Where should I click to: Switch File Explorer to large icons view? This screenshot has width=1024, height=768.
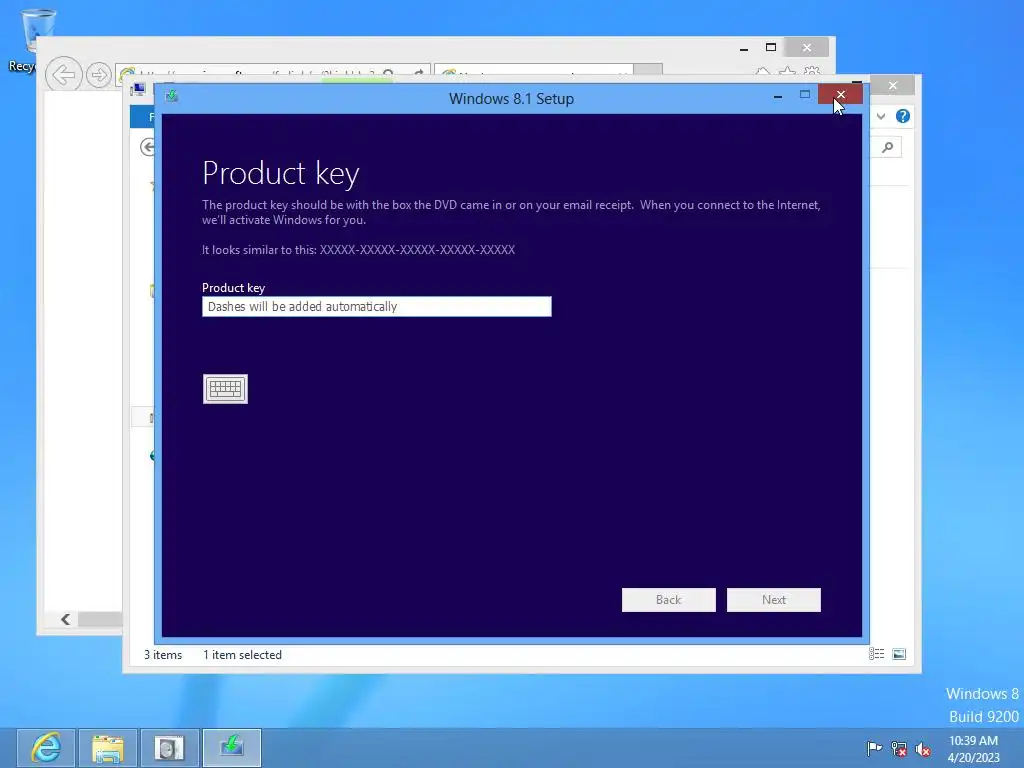tap(899, 654)
